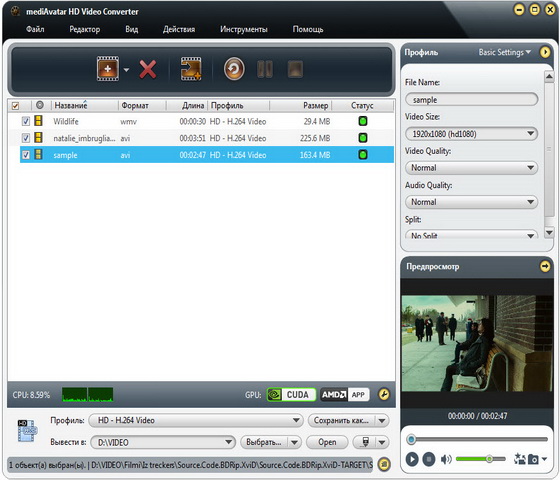Open the Помощь menu
Image resolution: width=560 pixels, height=480 pixels.
(308, 29)
